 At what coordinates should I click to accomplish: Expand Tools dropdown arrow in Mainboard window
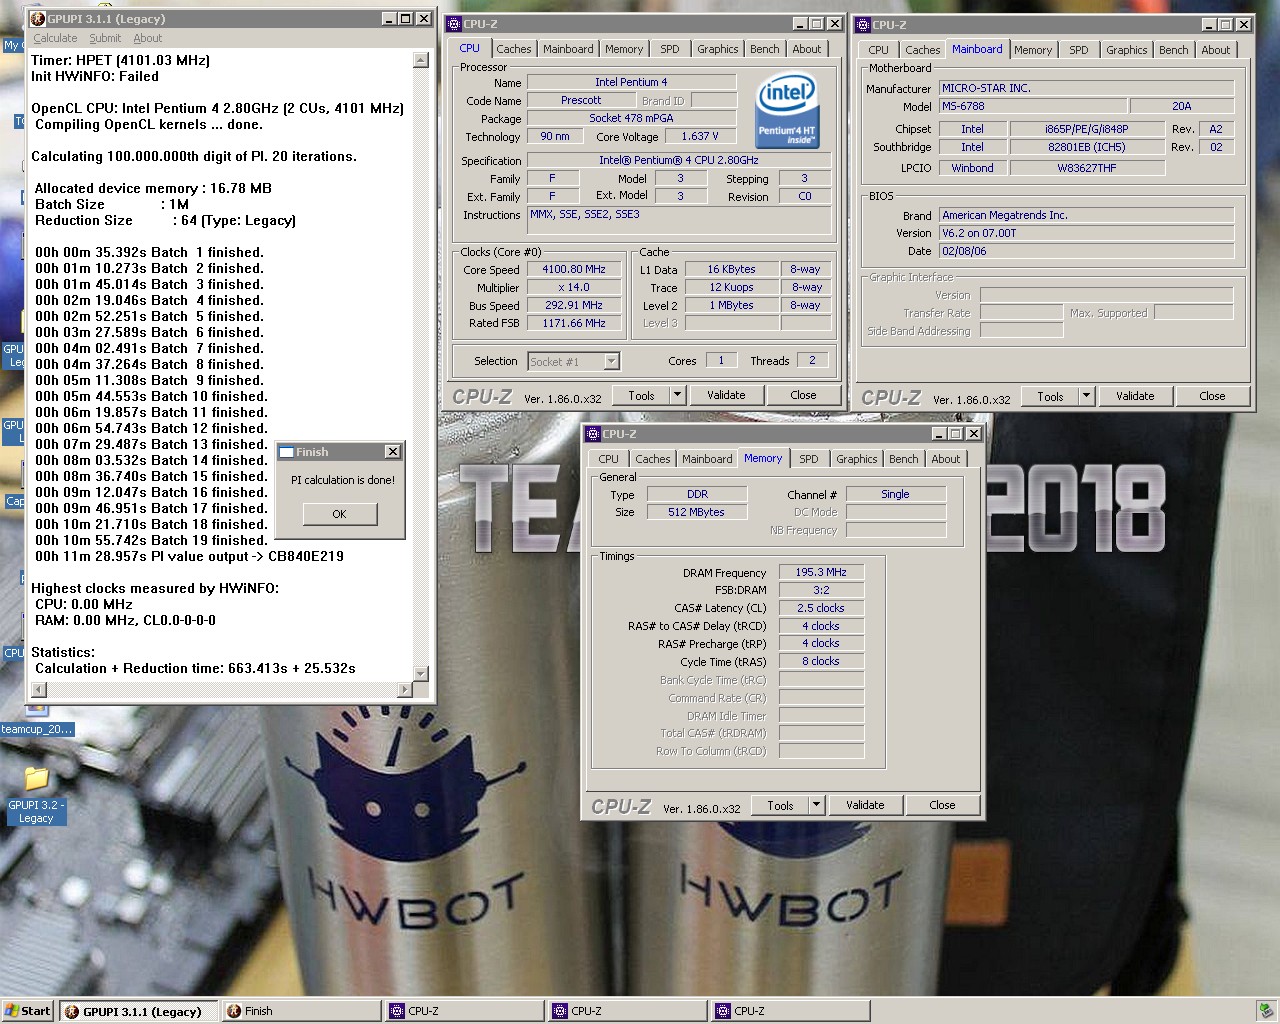pos(1086,396)
